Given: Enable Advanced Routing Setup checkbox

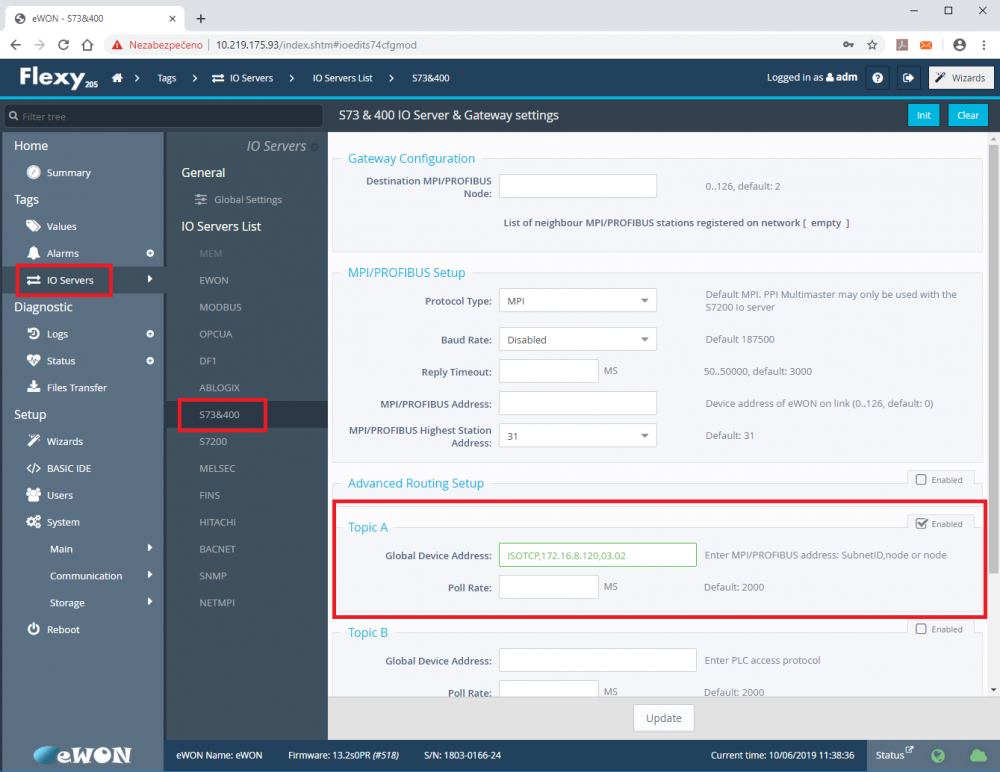Looking at the screenshot, I should (921, 479).
